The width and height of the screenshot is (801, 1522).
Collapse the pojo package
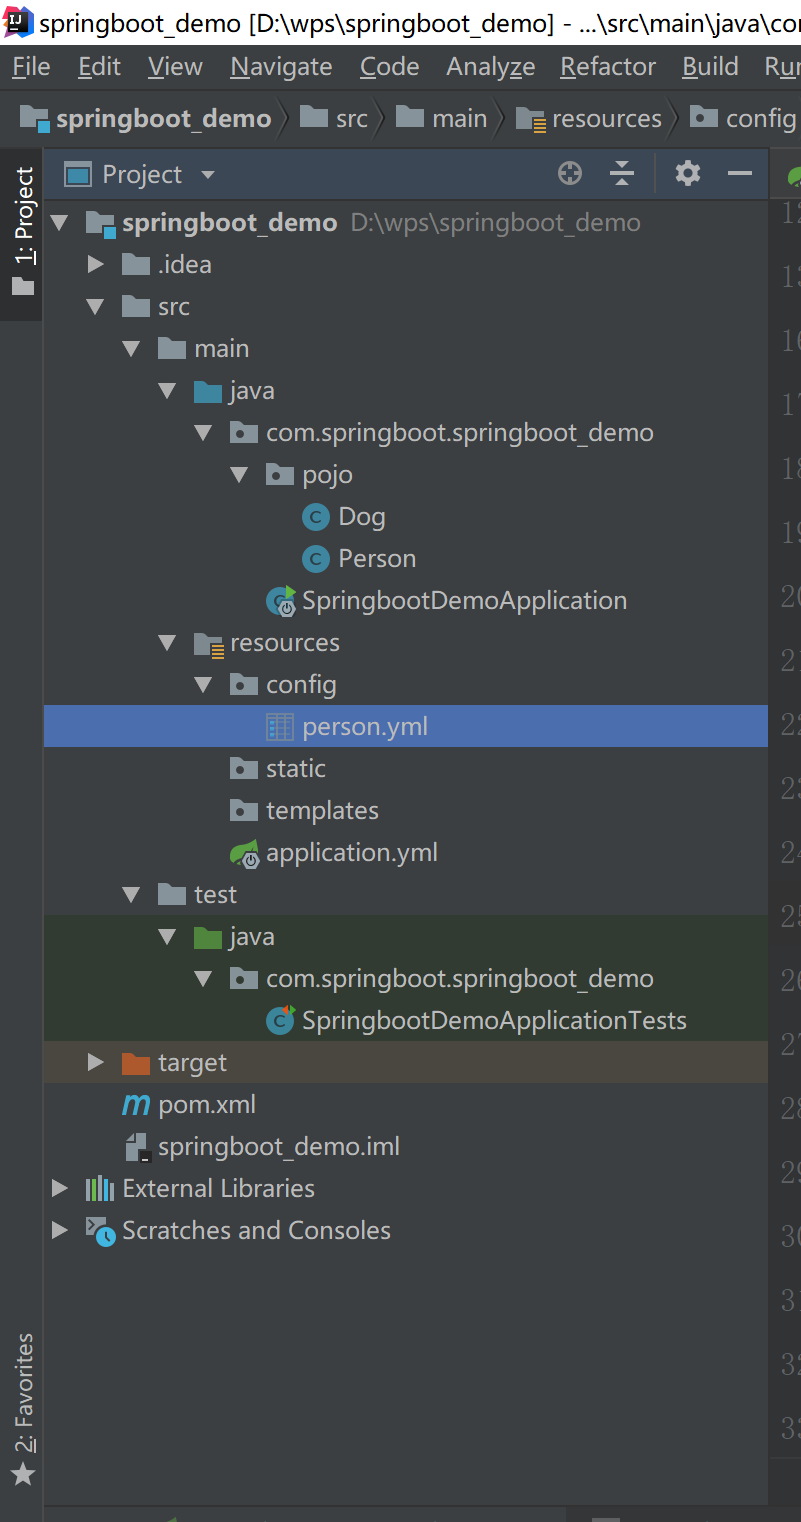click(239, 474)
